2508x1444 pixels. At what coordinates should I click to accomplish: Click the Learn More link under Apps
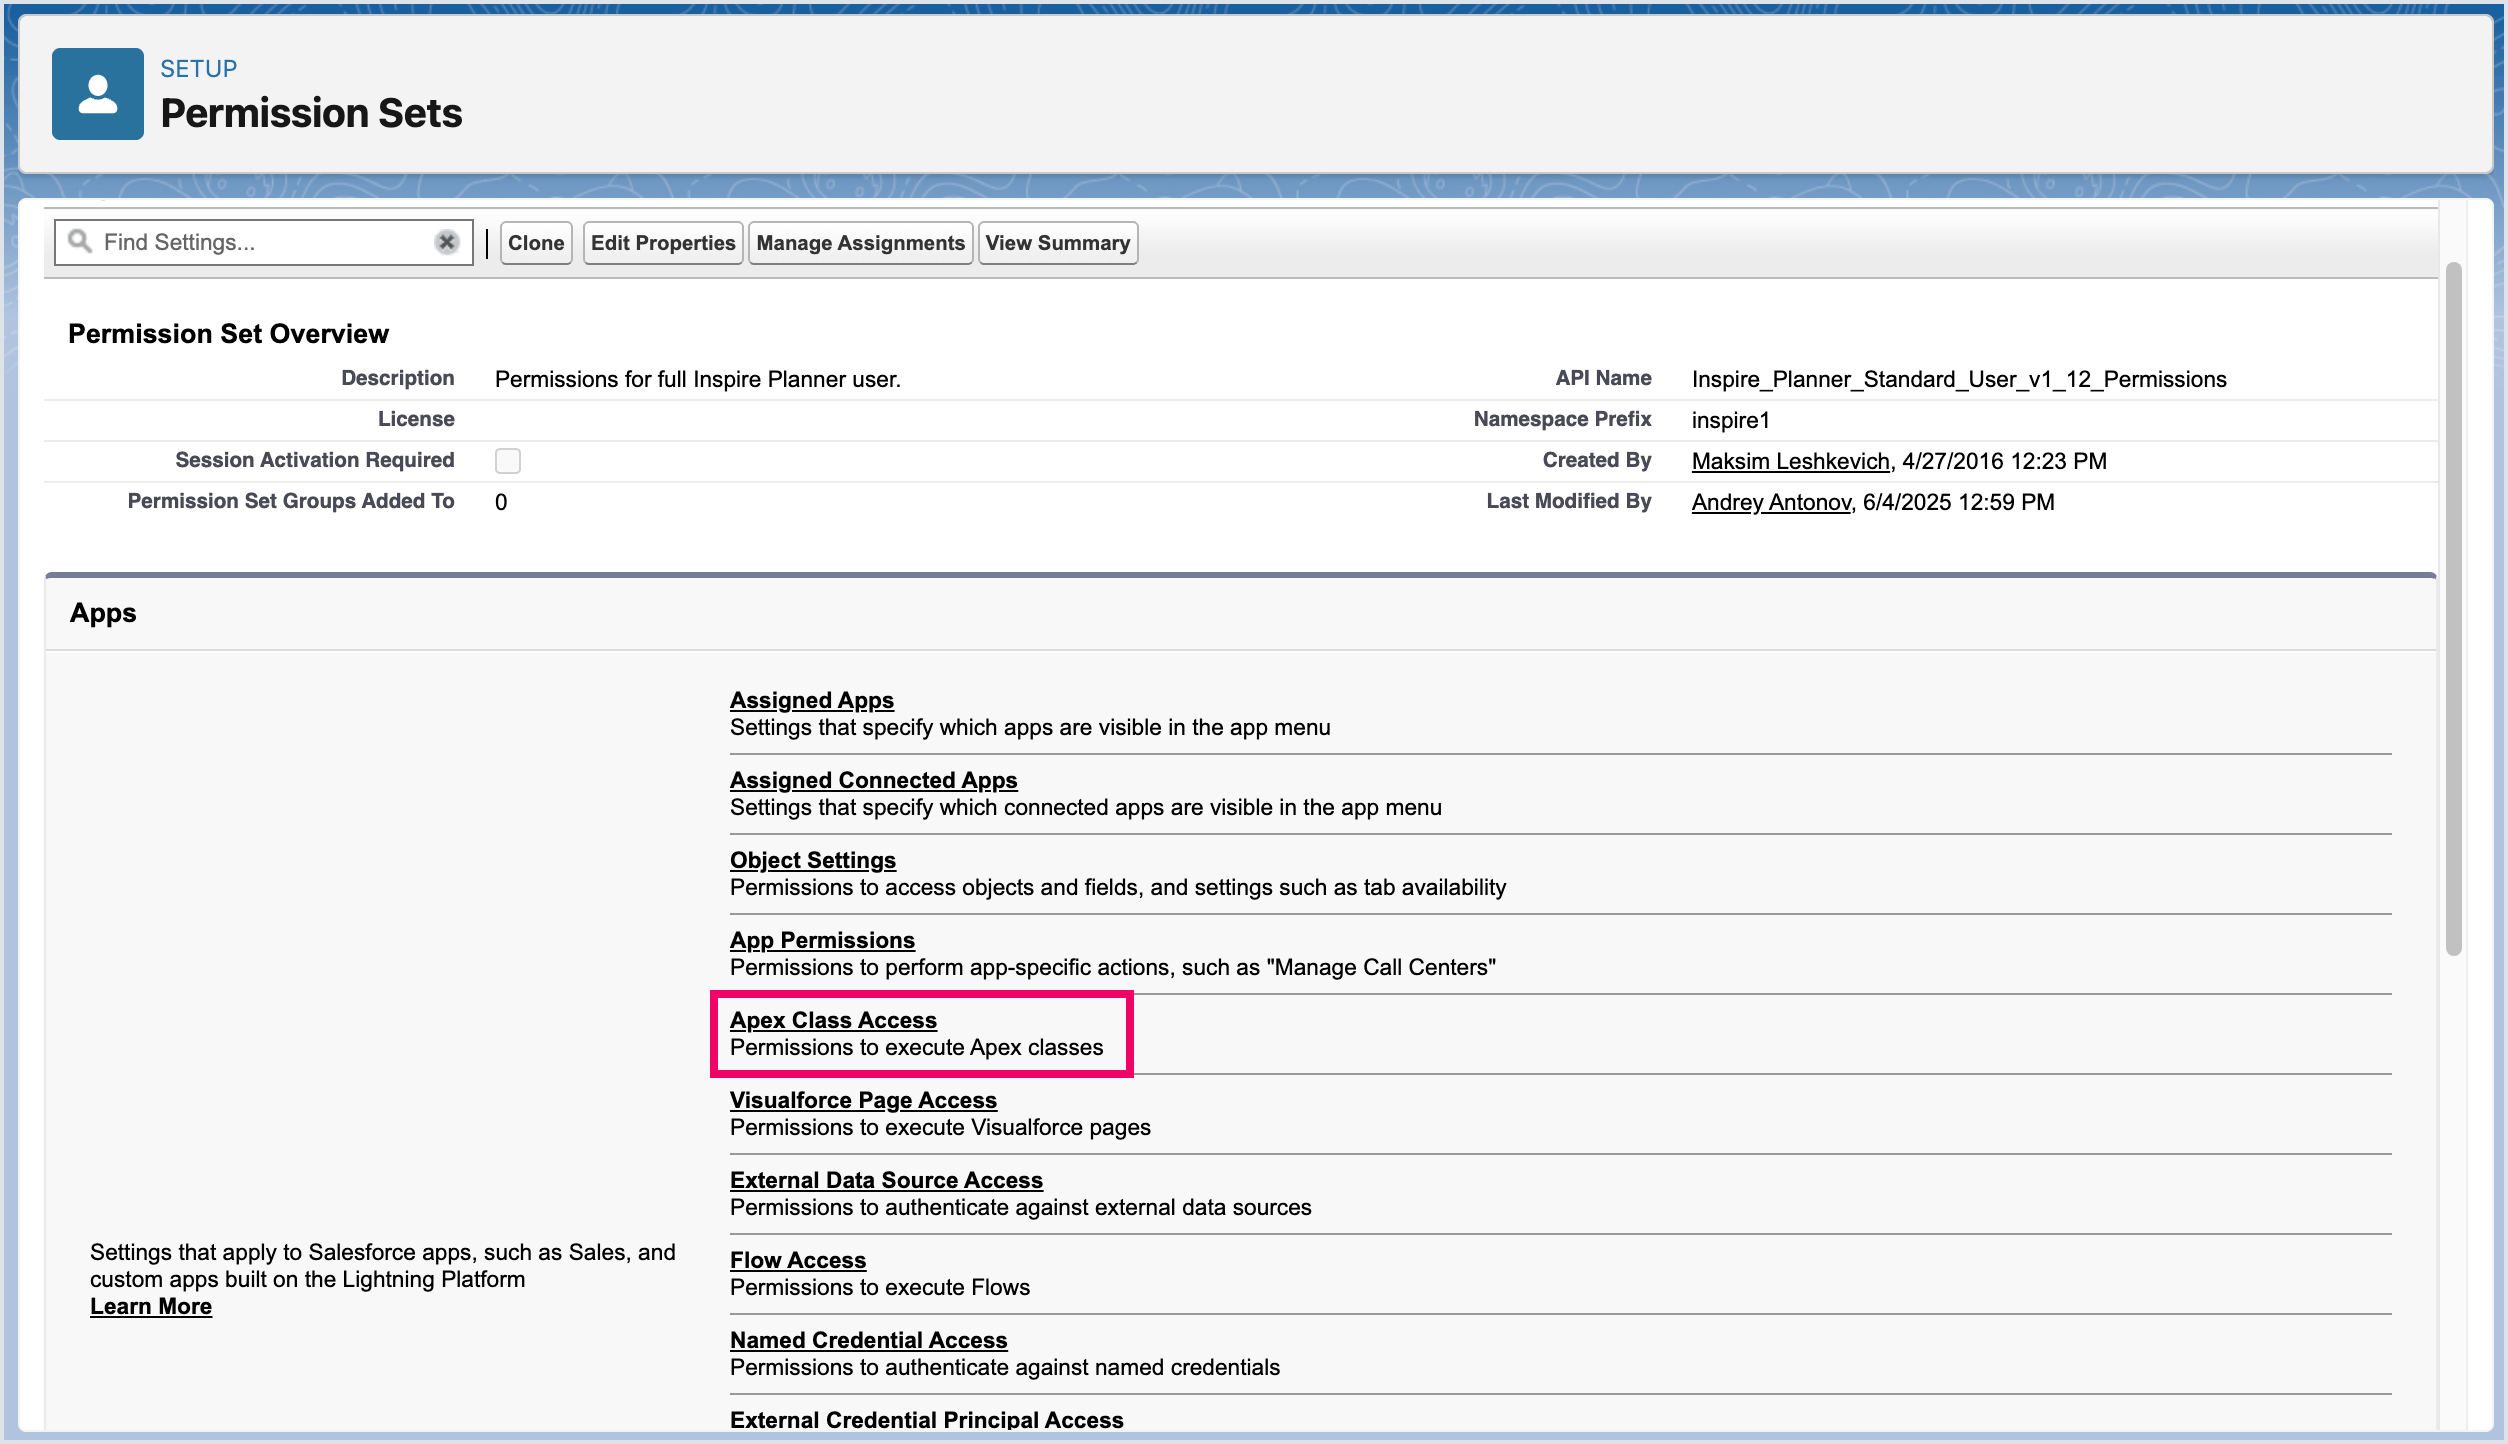[151, 1306]
